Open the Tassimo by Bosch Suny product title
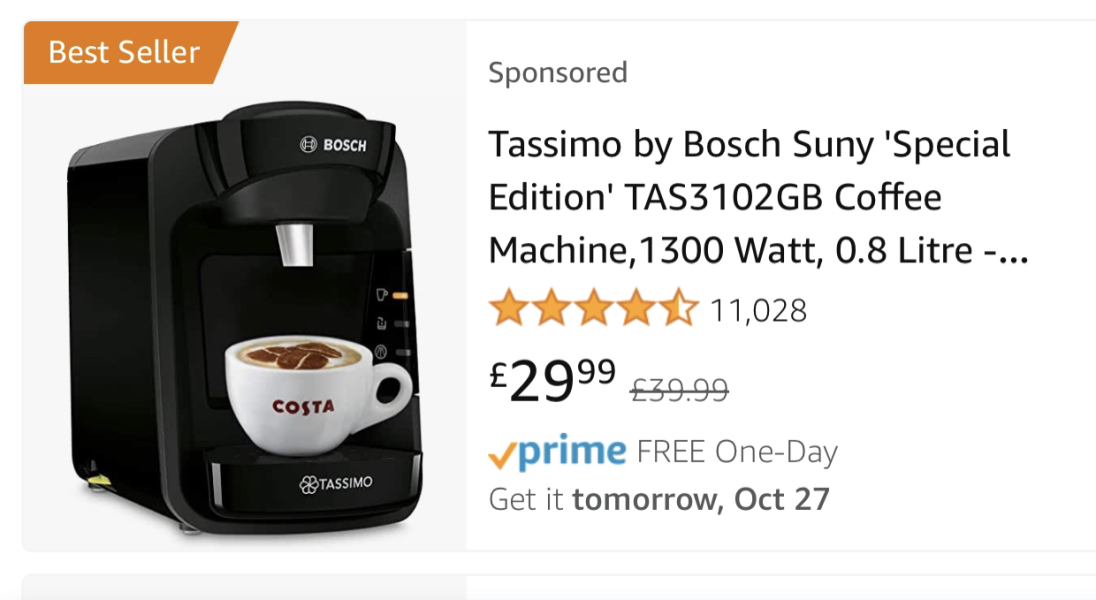Screen dimensions: 1096x600 coord(749,146)
